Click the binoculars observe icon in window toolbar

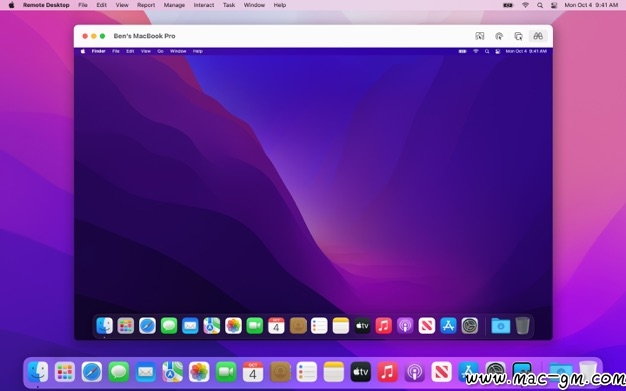[x=538, y=36]
